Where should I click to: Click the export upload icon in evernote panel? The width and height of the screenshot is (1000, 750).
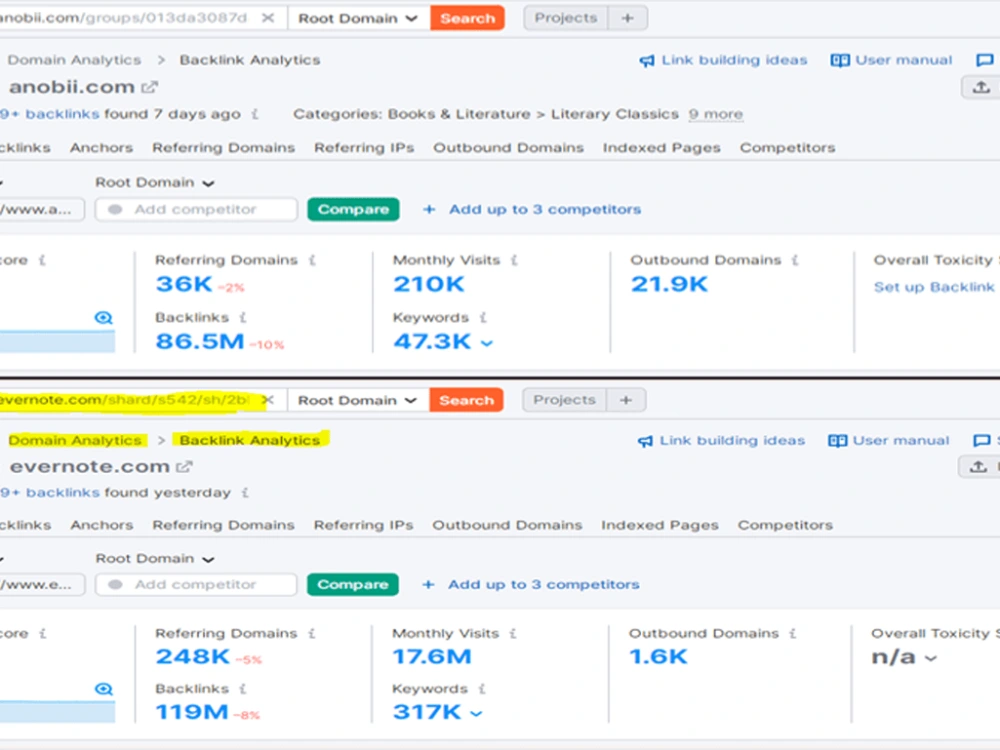978,467
